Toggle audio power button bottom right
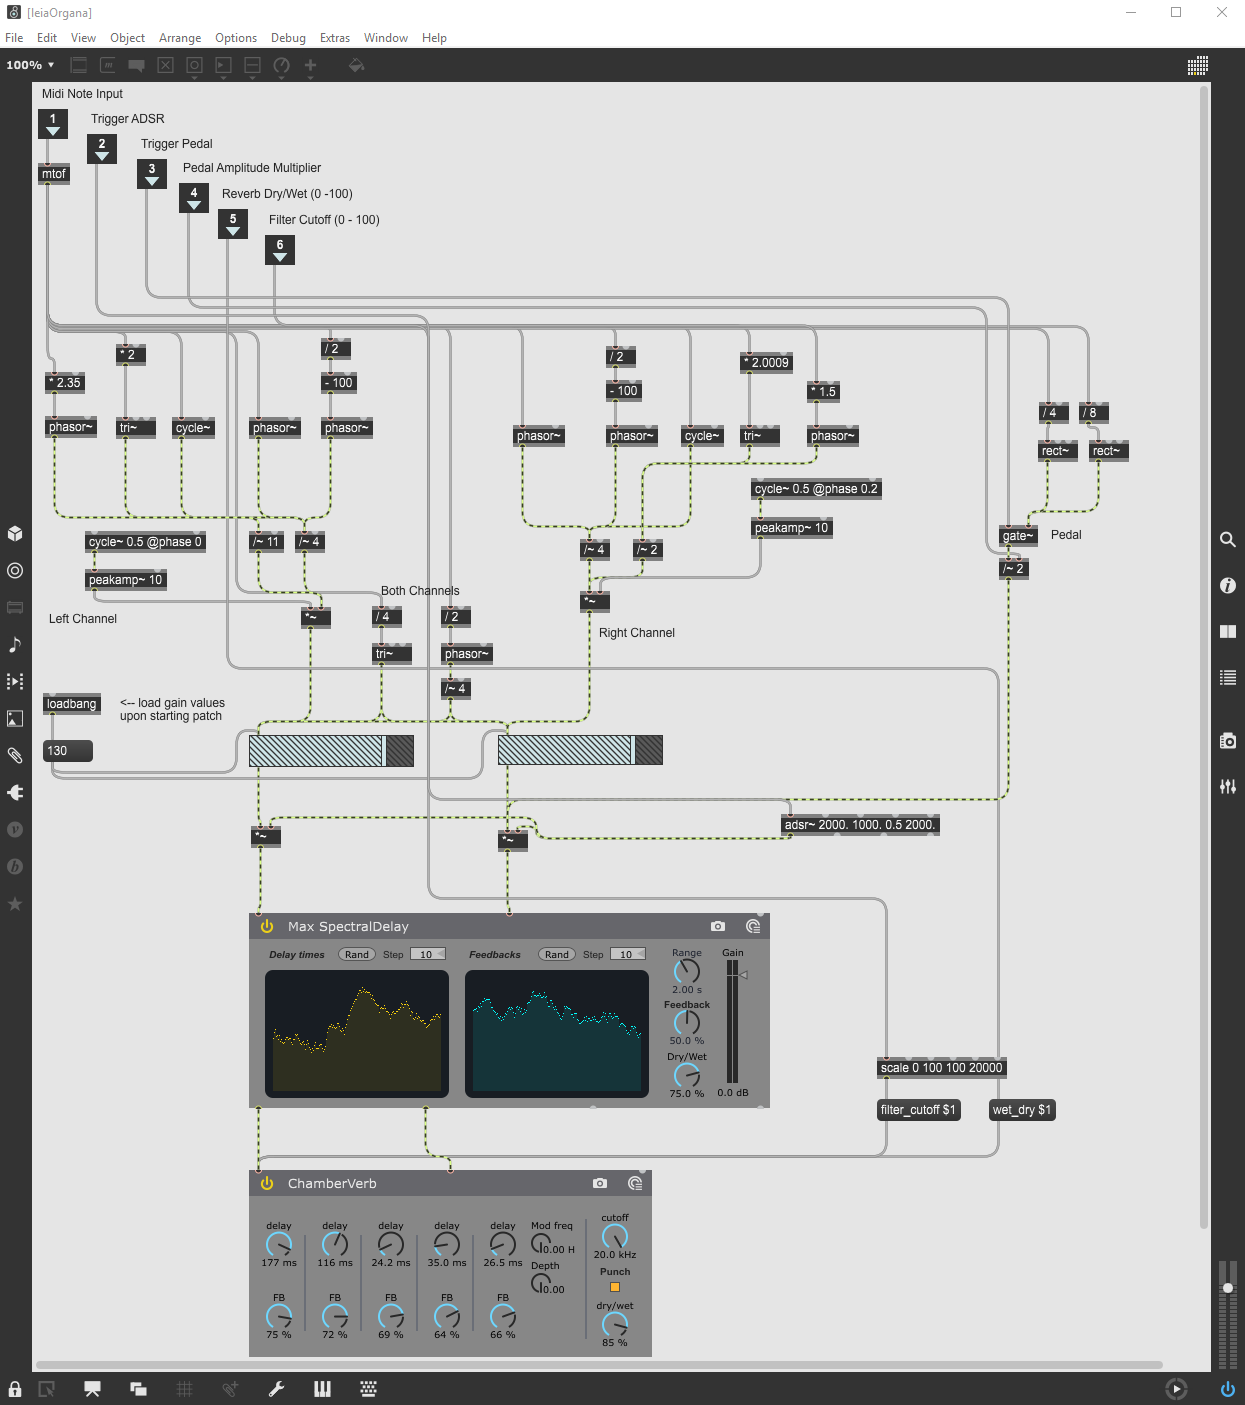The width and height of the screenshot is (1245, 1405). click(x=1228, y=1389)
